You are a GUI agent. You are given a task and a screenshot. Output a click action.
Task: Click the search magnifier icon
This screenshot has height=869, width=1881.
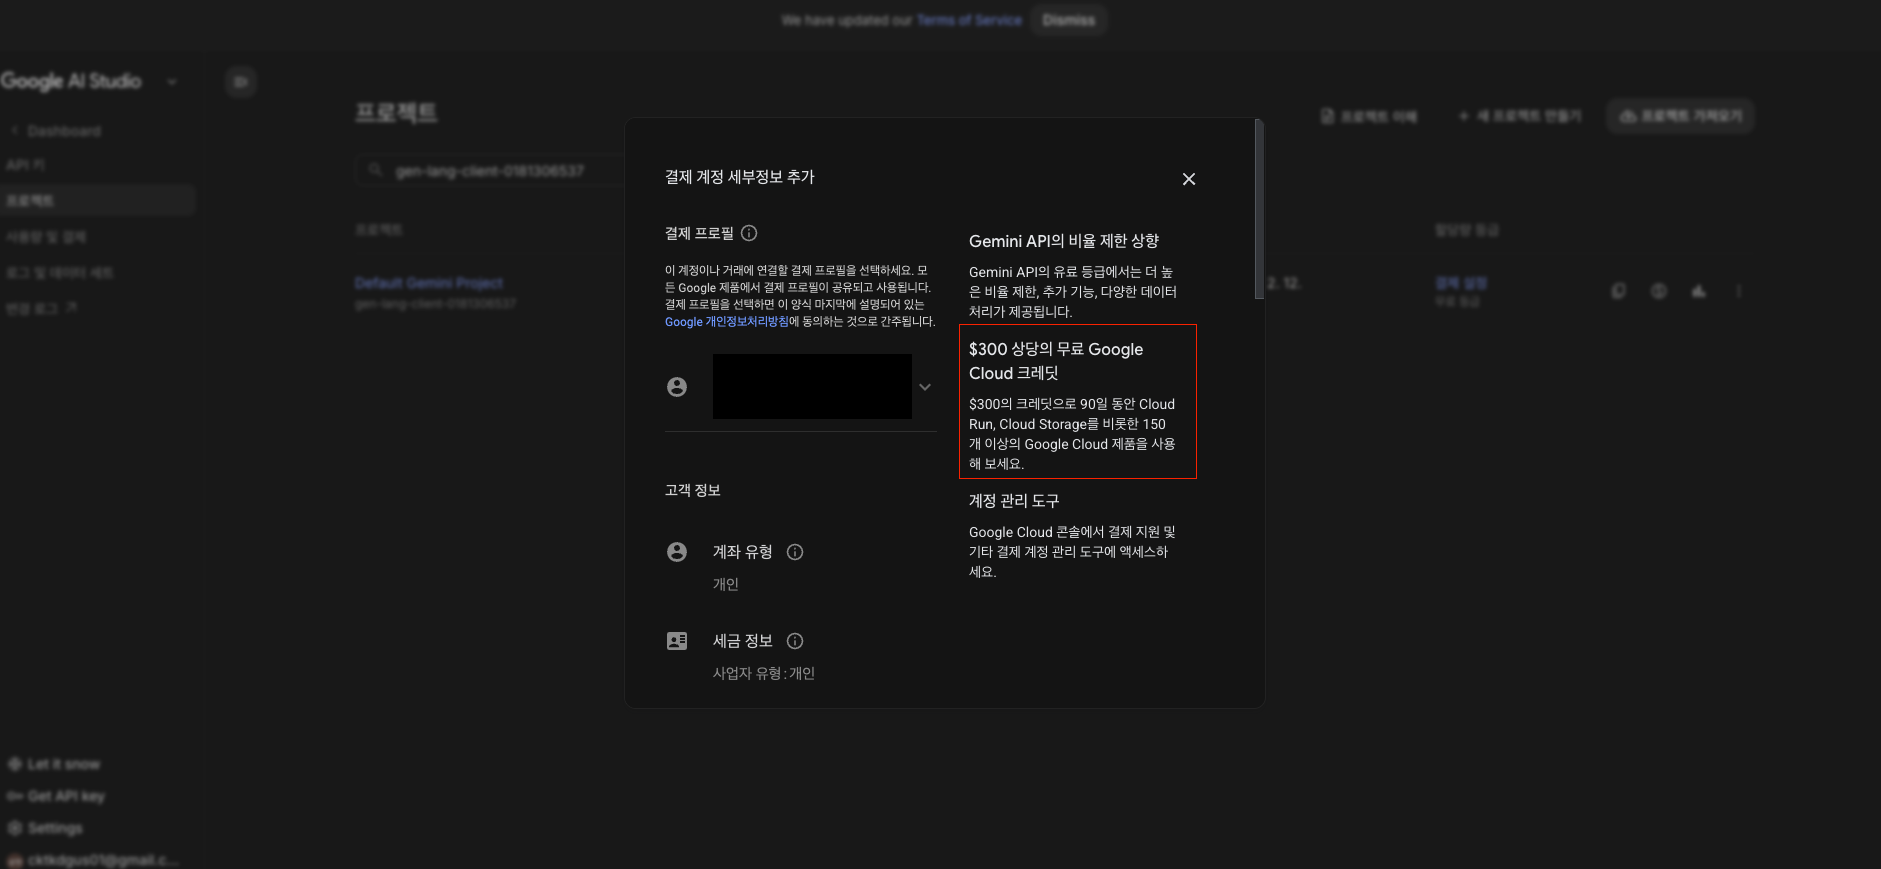pos(375,171)
